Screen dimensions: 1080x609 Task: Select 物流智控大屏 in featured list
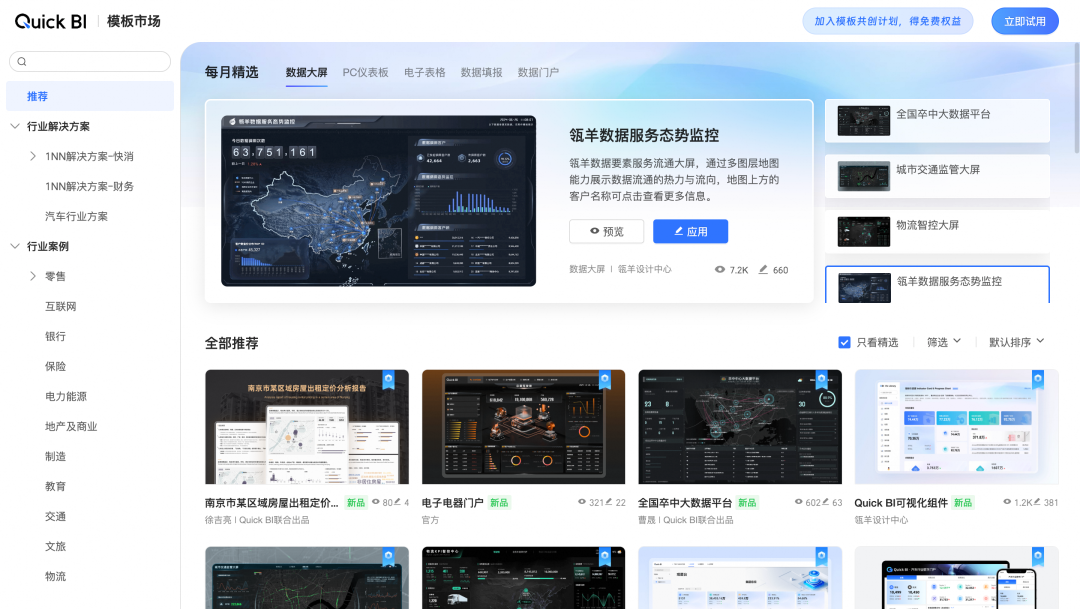pyautogui.click(x=937, y=231)
